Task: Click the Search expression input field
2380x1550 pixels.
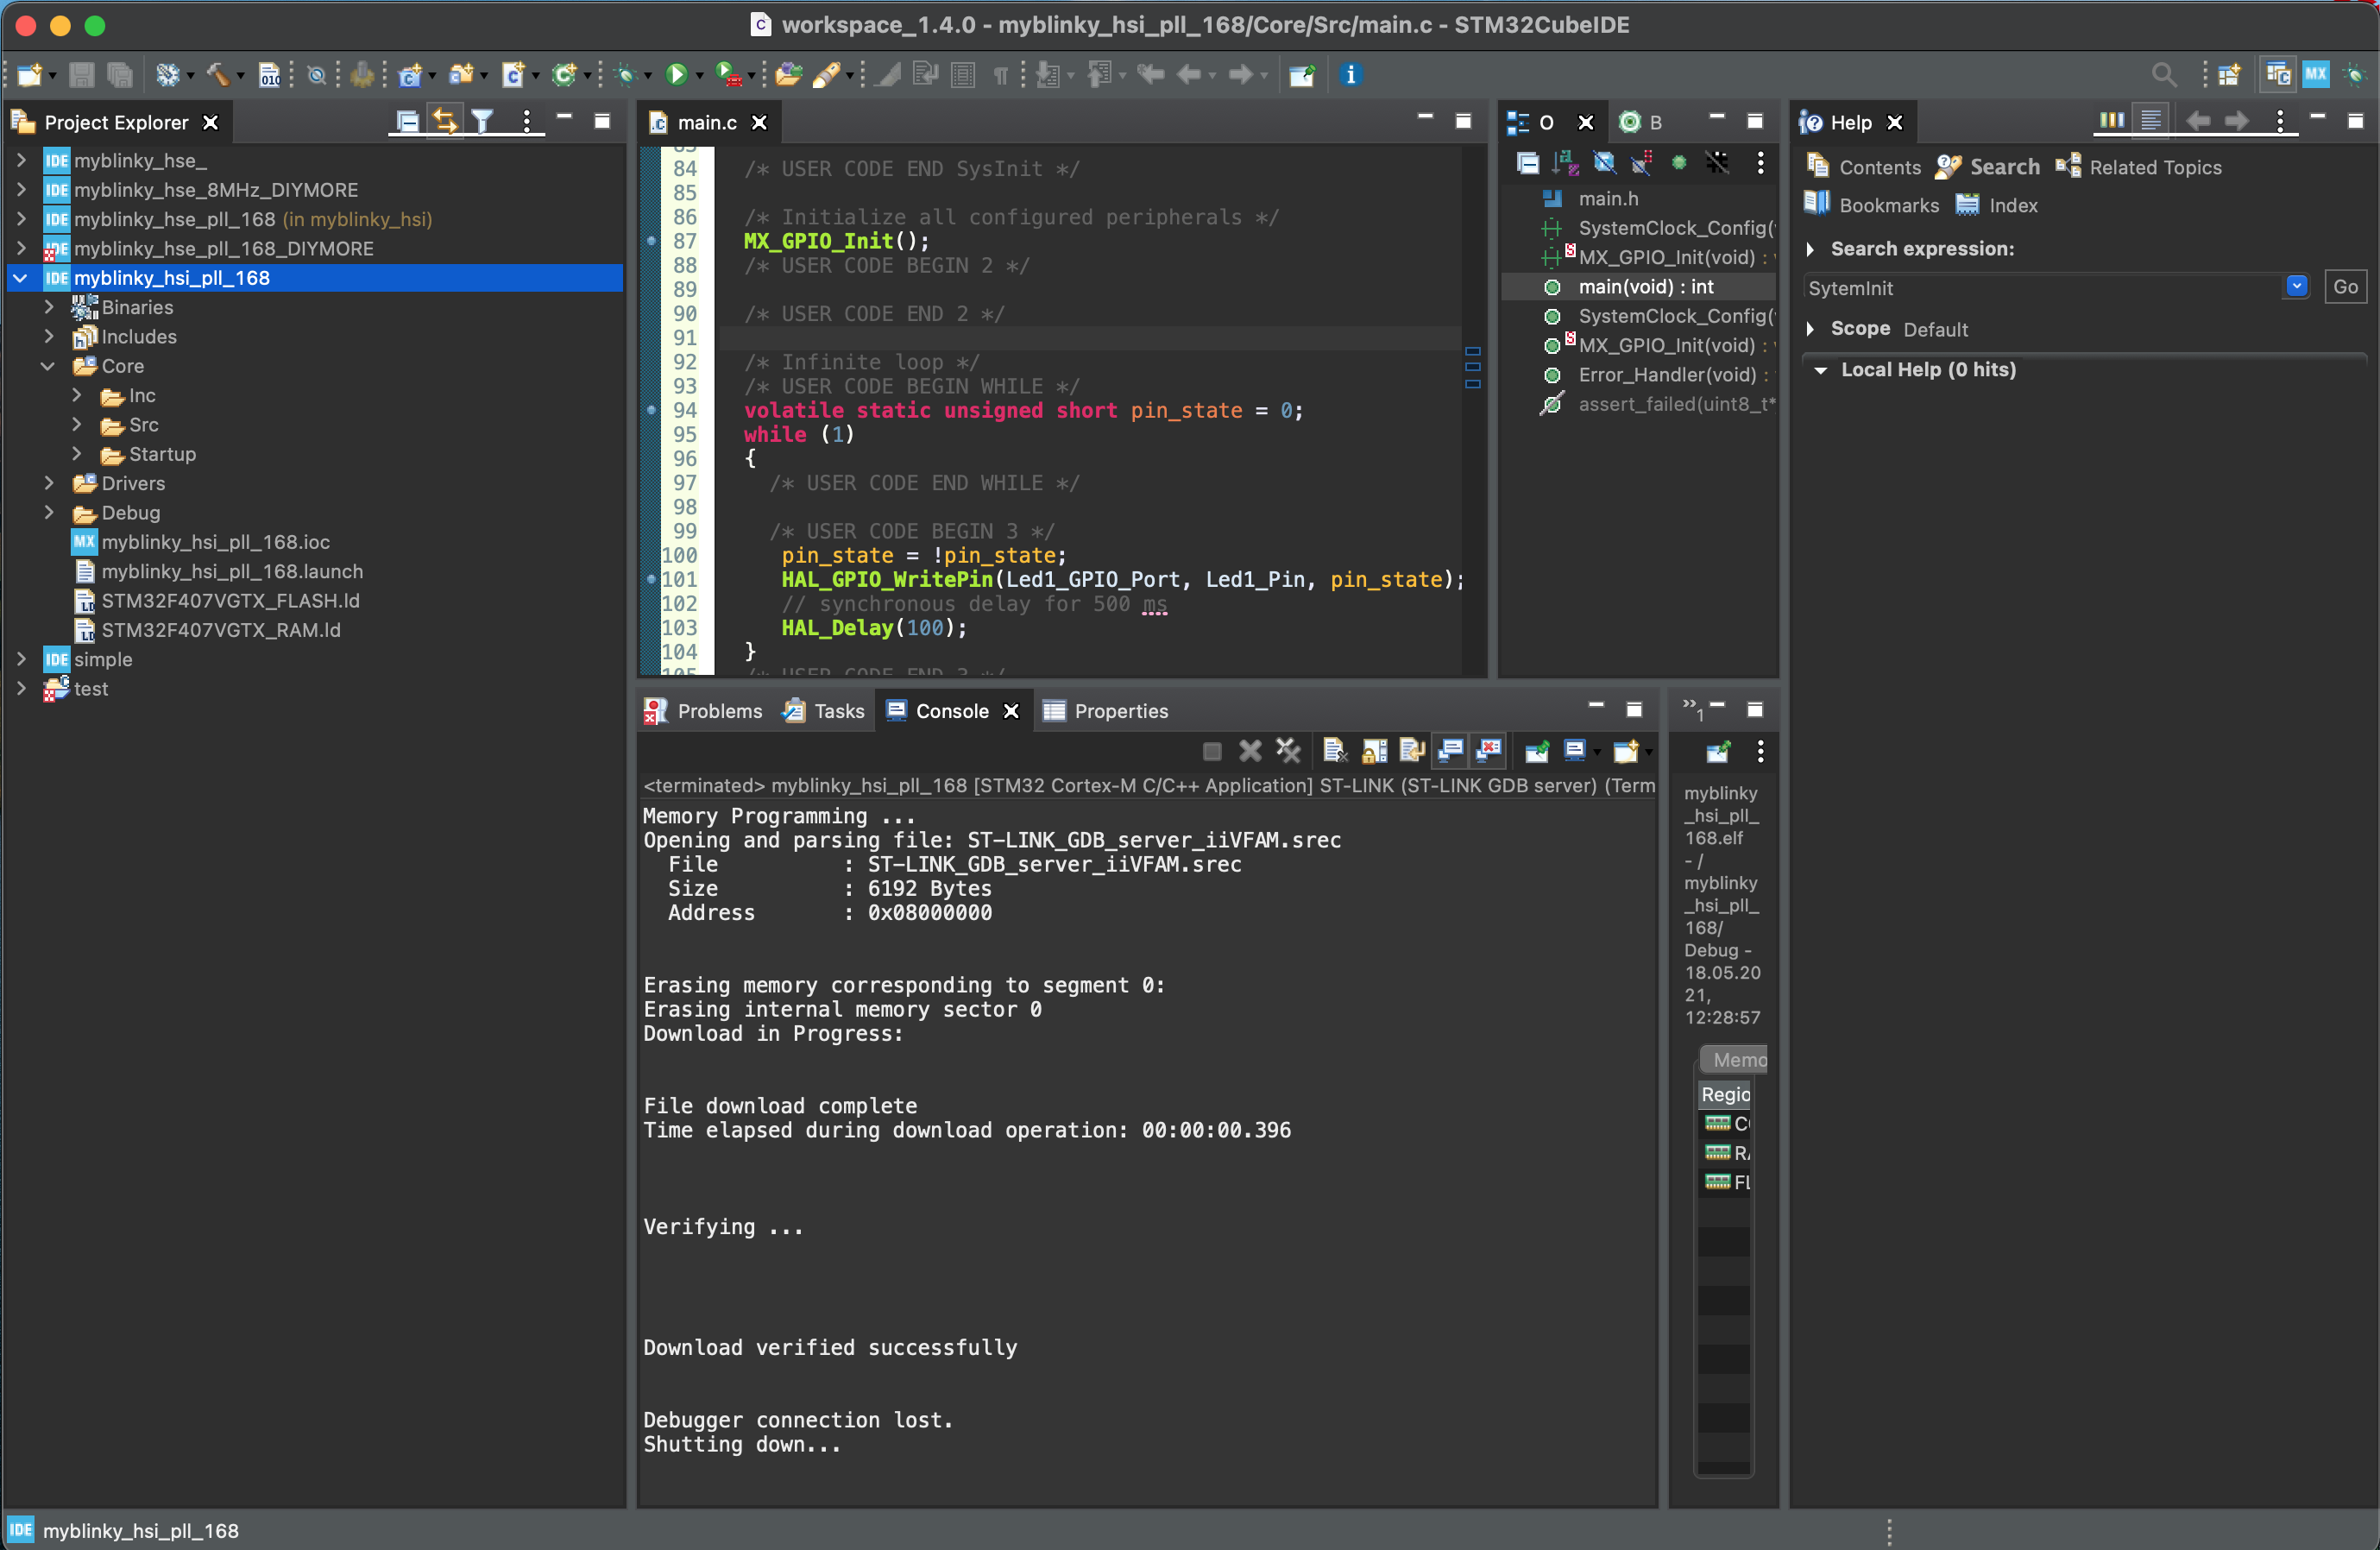Action: coord(2043,288)
